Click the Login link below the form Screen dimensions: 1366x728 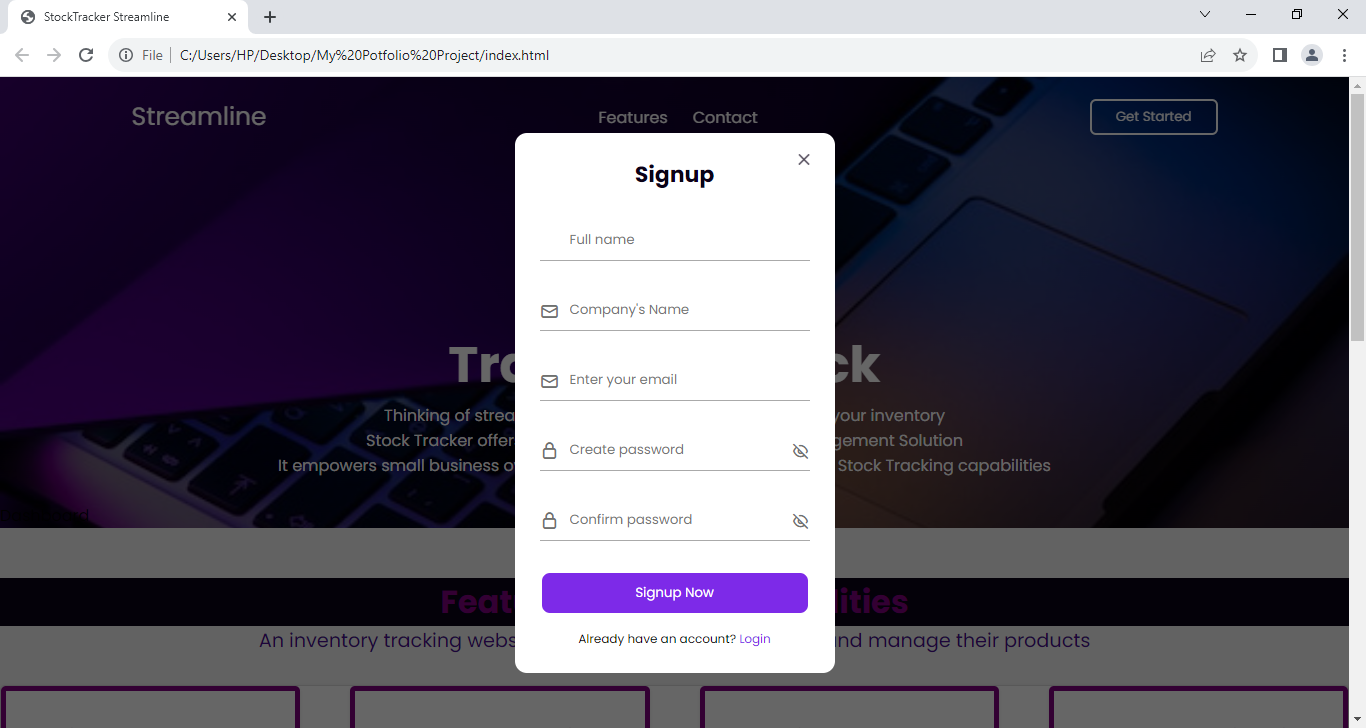tap(755, 639)
